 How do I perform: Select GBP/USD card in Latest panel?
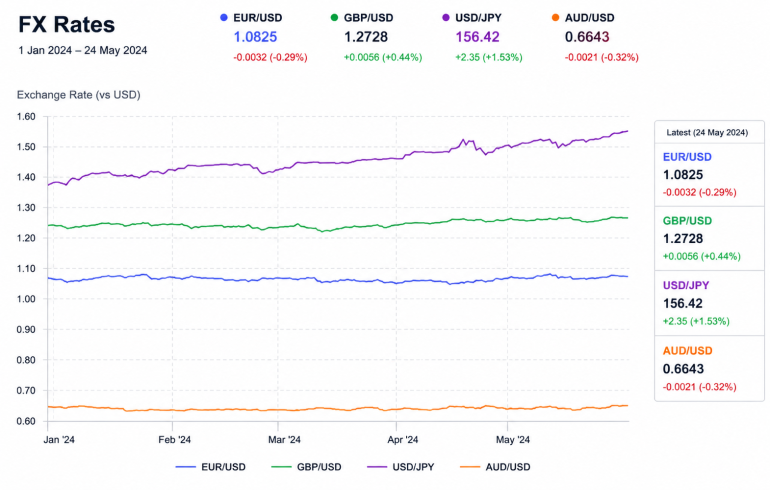[x=709, y=239]
